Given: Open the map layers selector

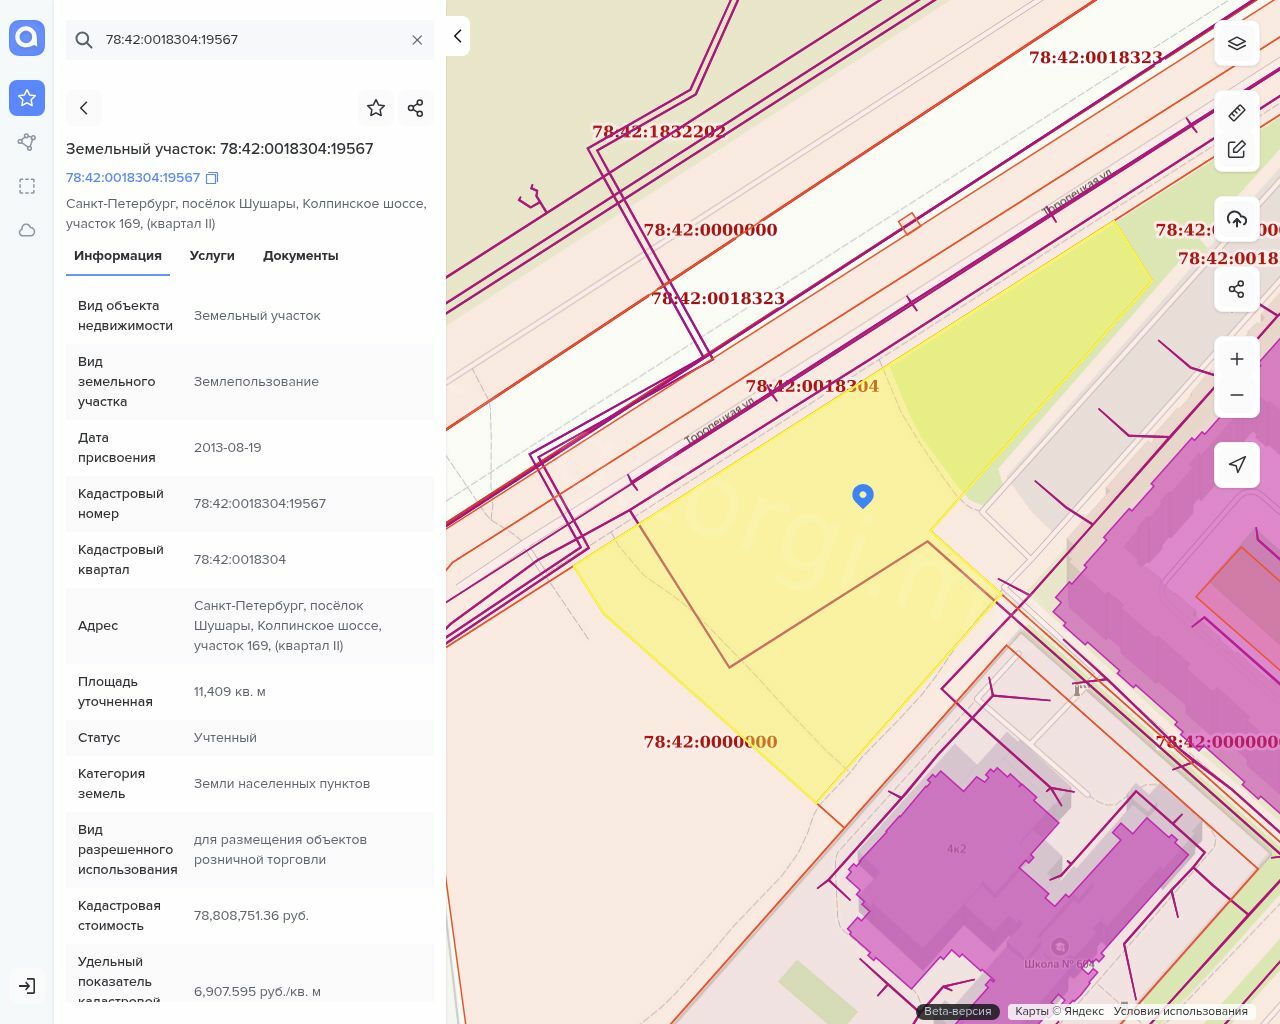Looking at the screenshot, I should [1237, 43].
